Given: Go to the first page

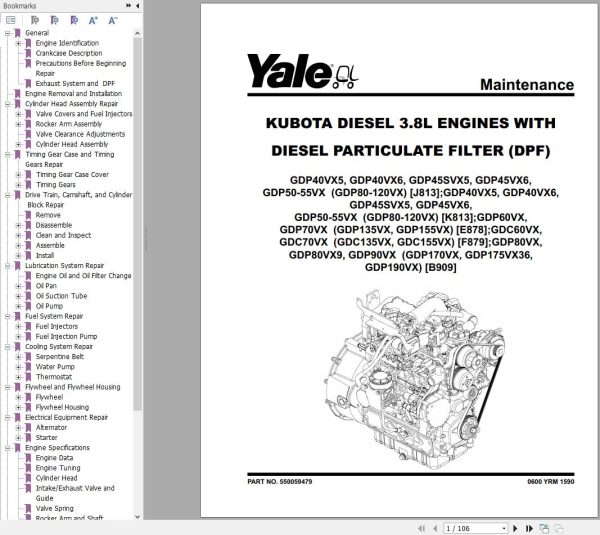Looking at the screenshot, I should coord(421,528).
